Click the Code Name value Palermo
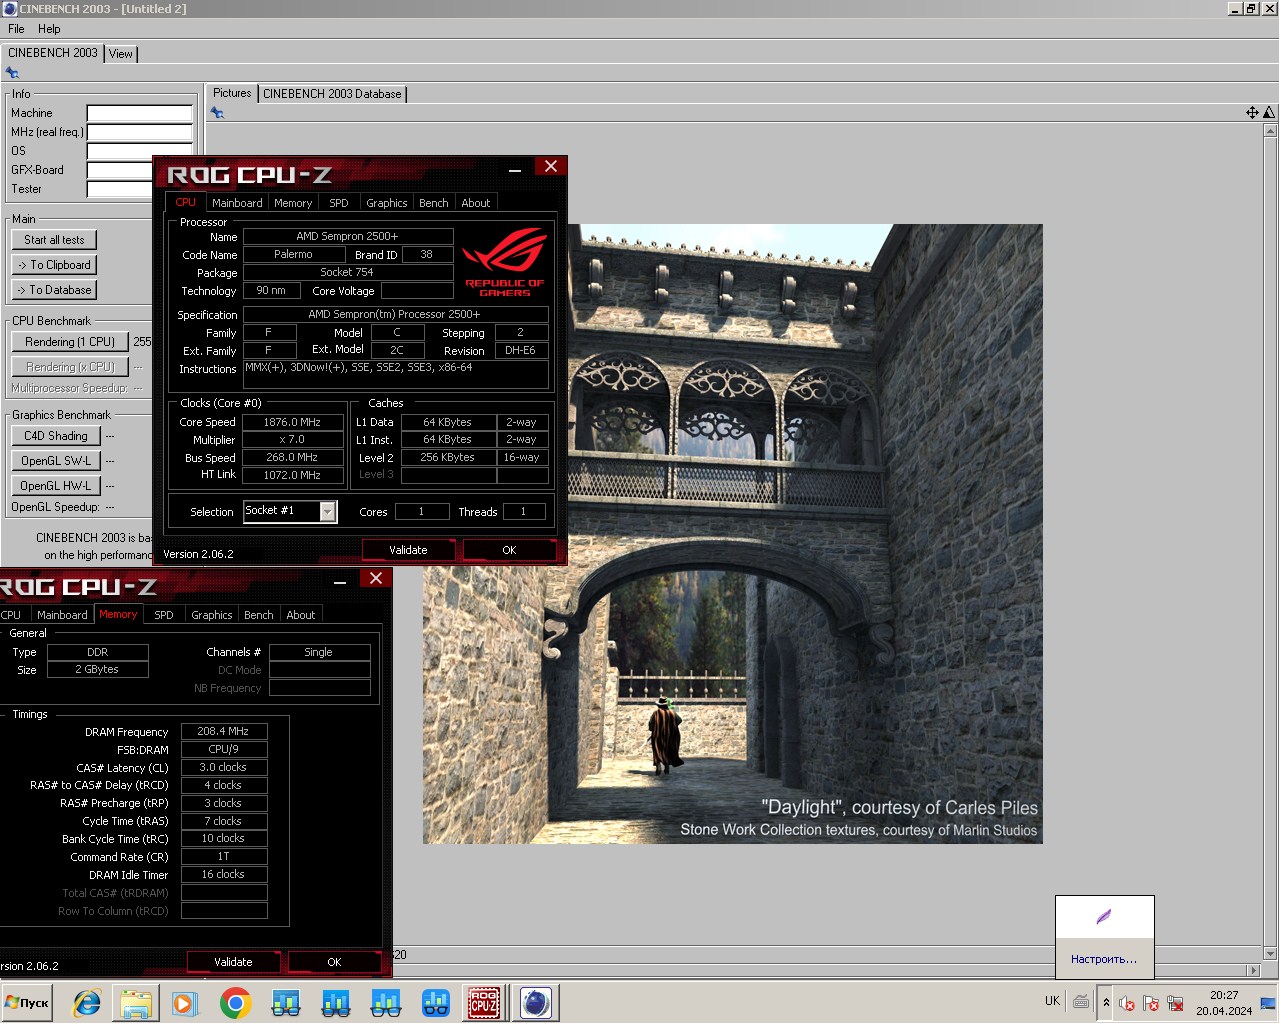 pyautogui.click(x=293, y=254)
